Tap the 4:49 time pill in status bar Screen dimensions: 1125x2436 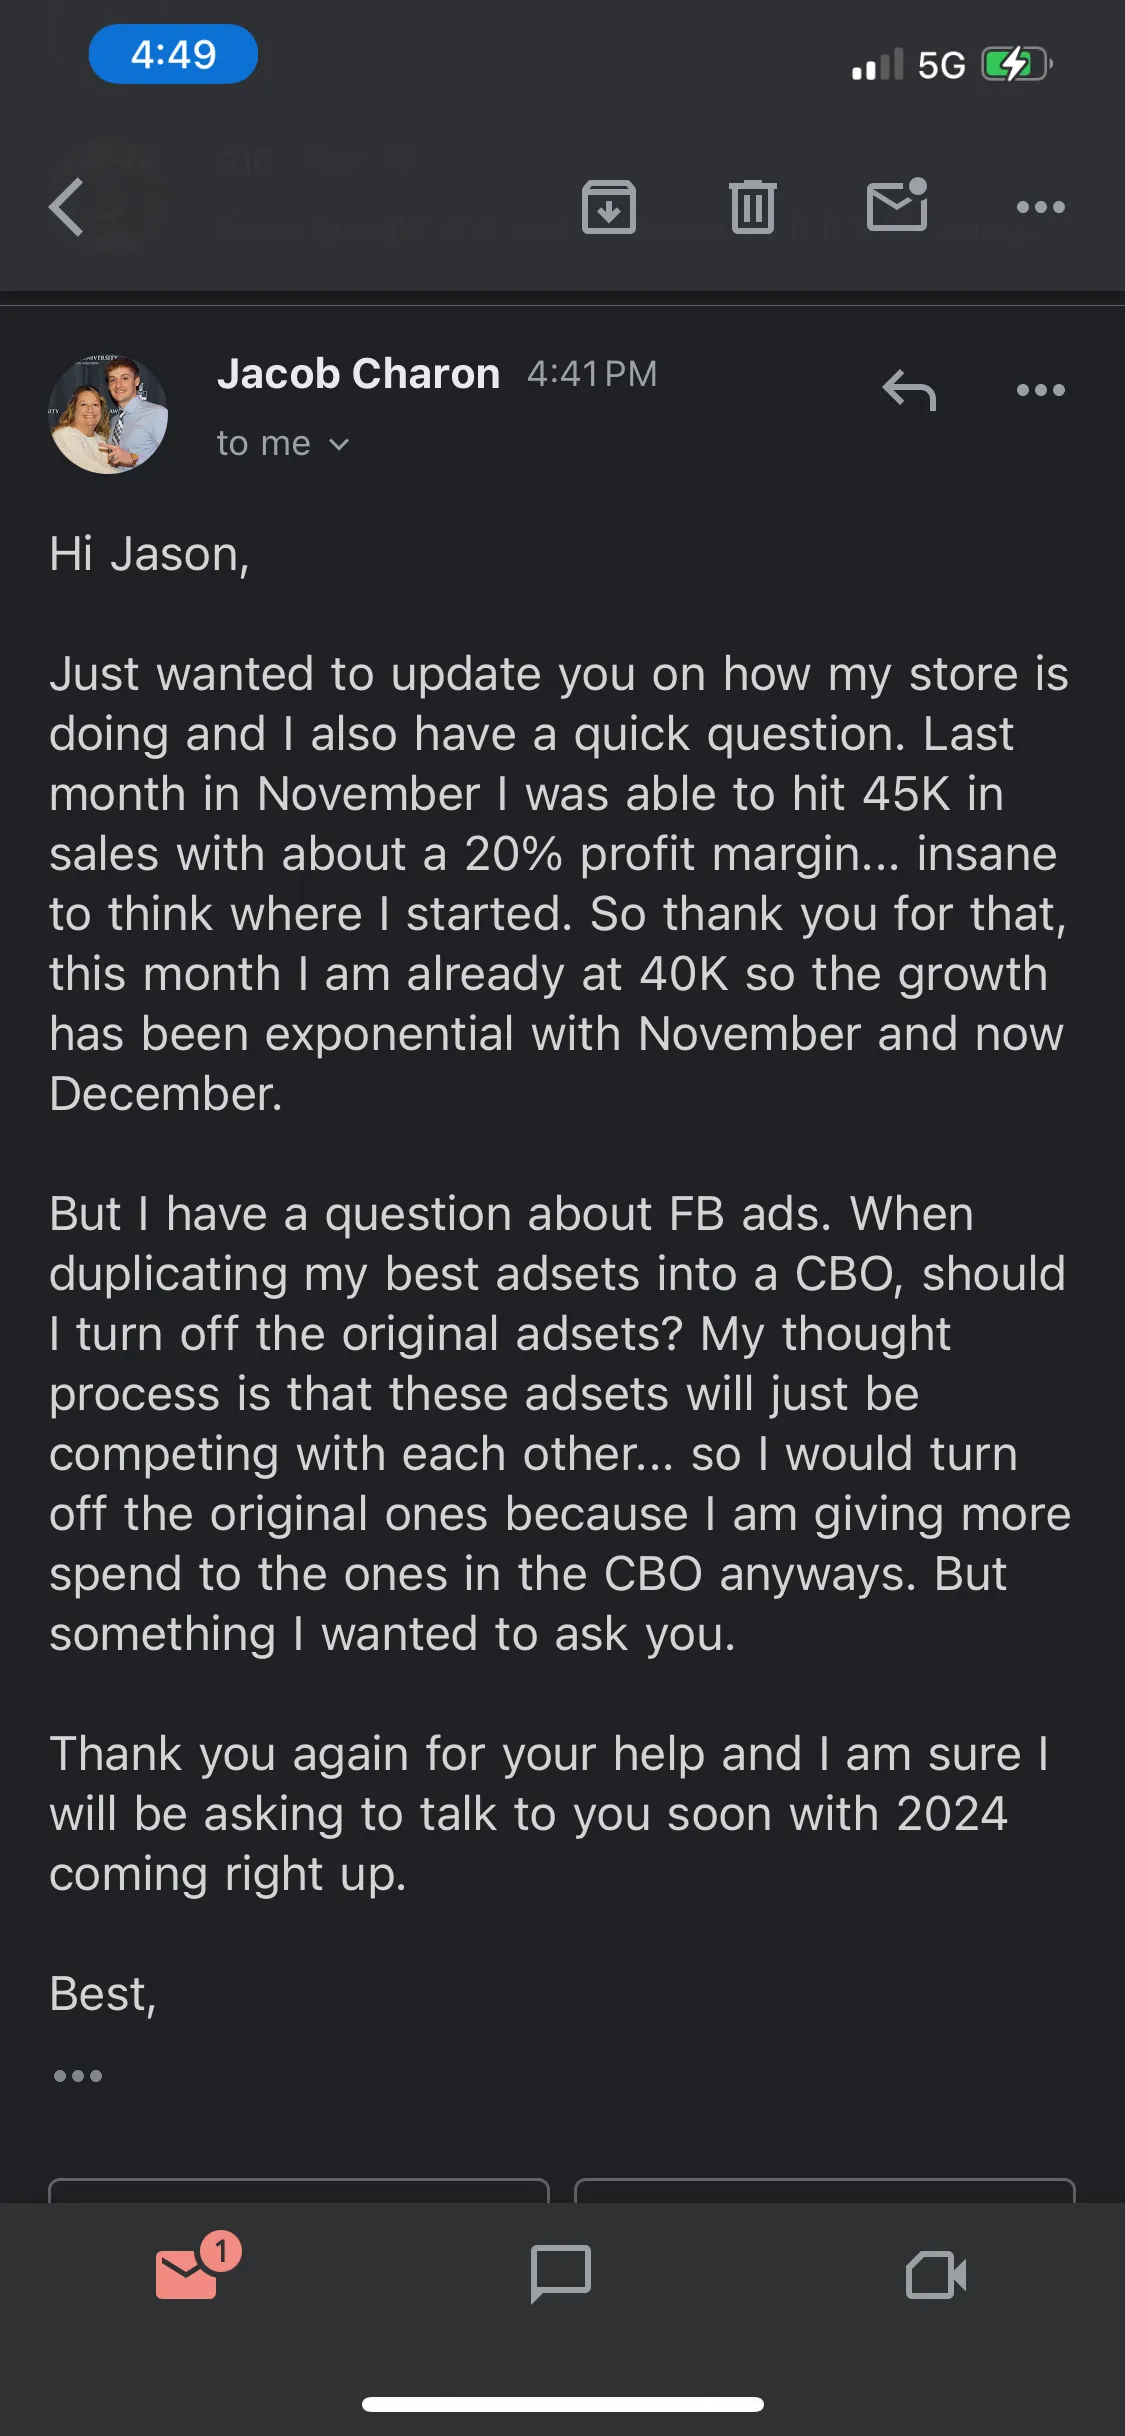[173, 54]
